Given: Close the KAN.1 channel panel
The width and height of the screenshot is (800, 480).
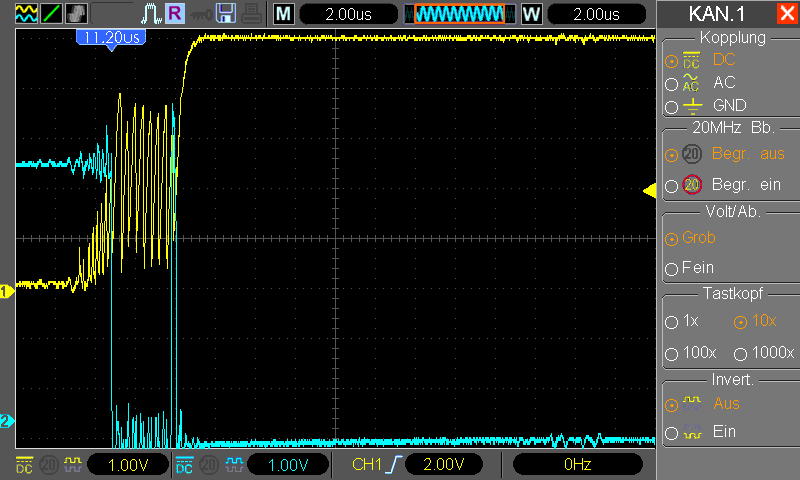Looking at the screenshot, I should click(787, 14).
